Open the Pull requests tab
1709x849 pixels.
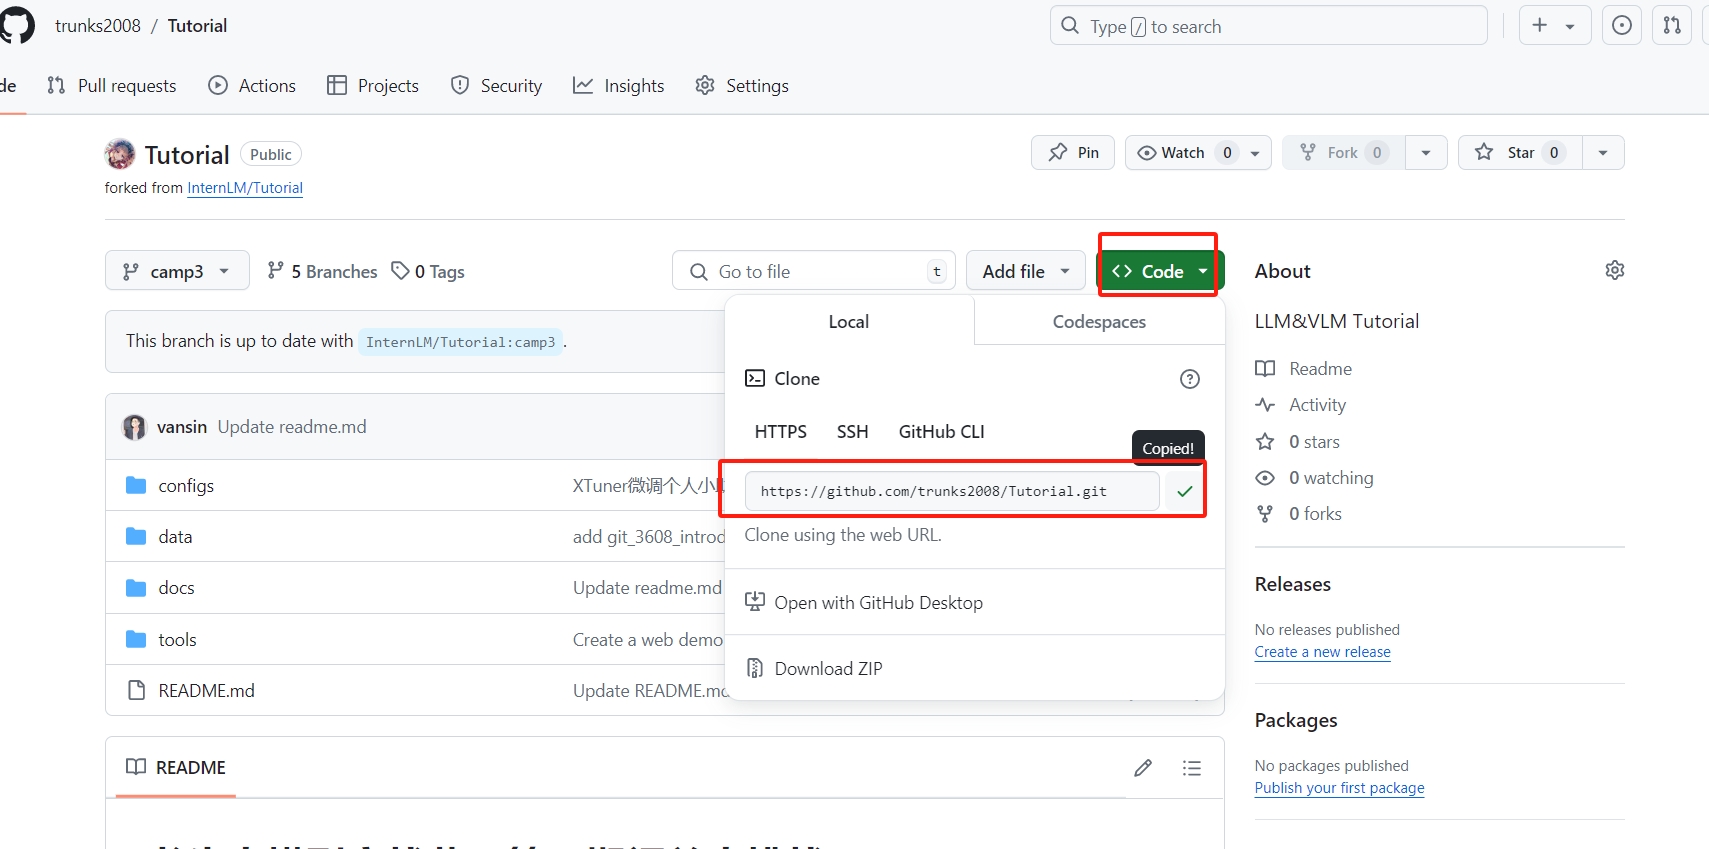click(x=112, y=86)
